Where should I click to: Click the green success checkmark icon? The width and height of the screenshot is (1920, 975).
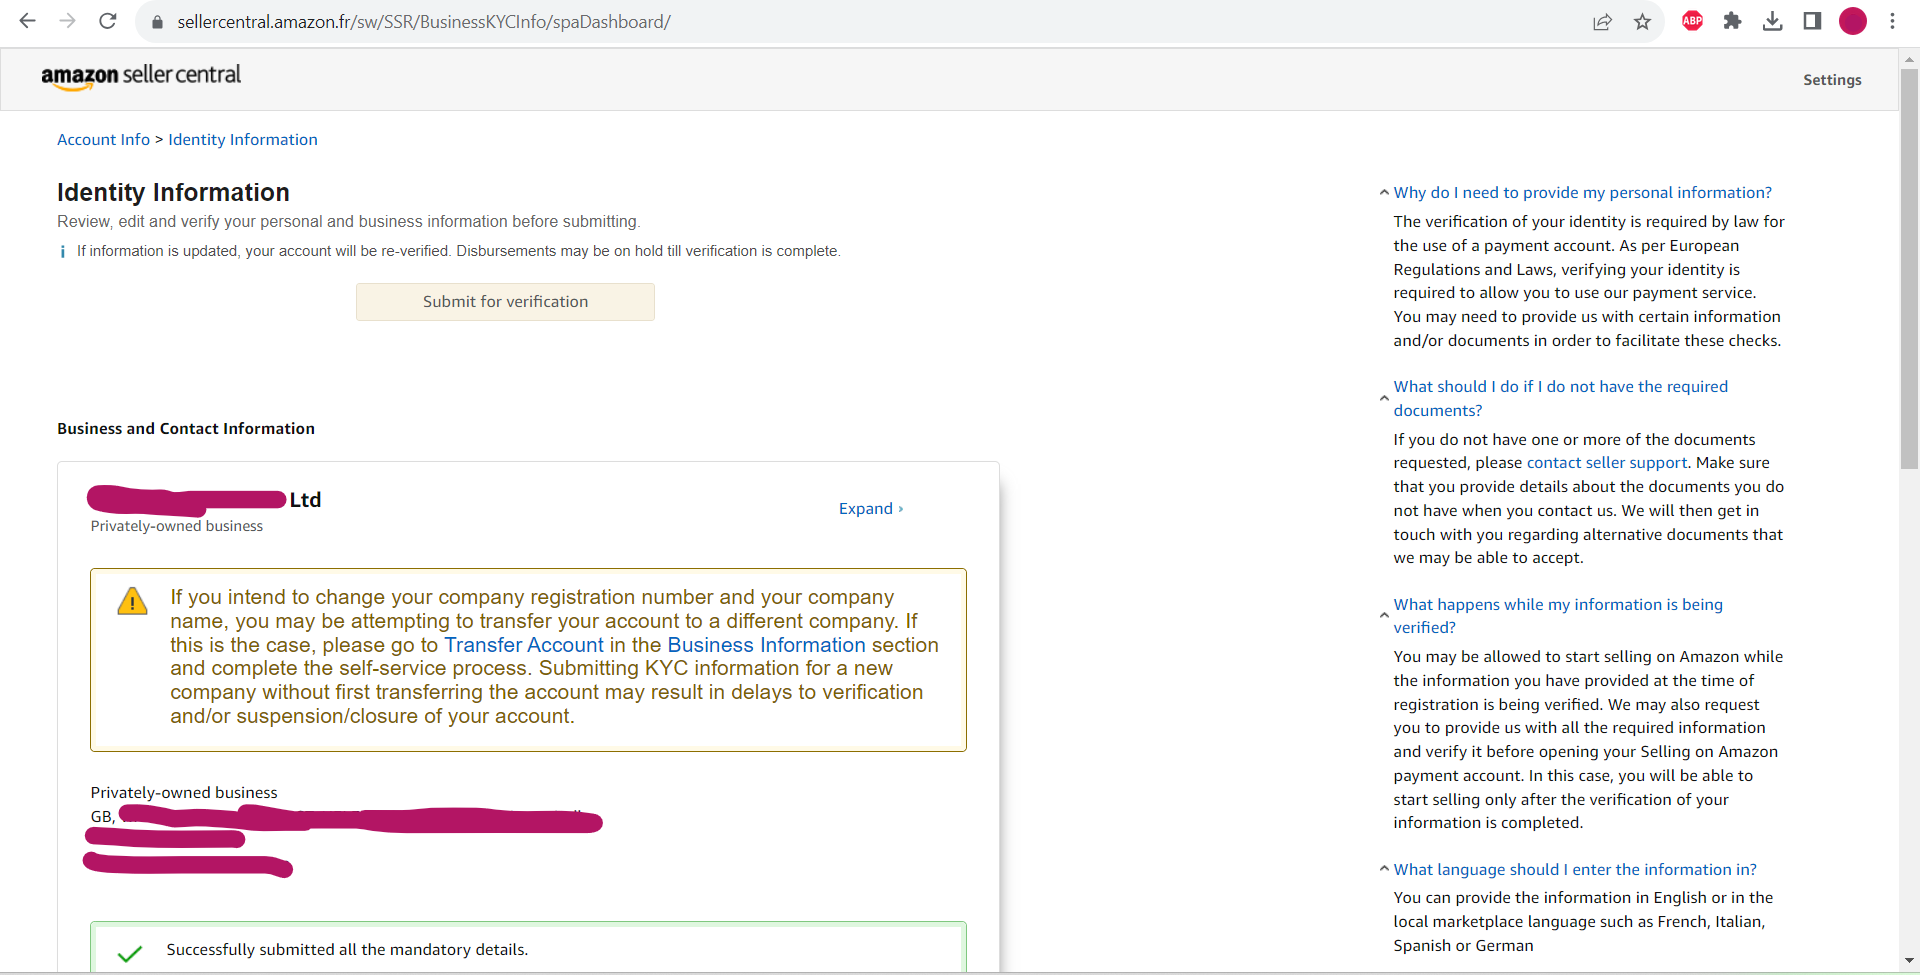coord(130,953)
